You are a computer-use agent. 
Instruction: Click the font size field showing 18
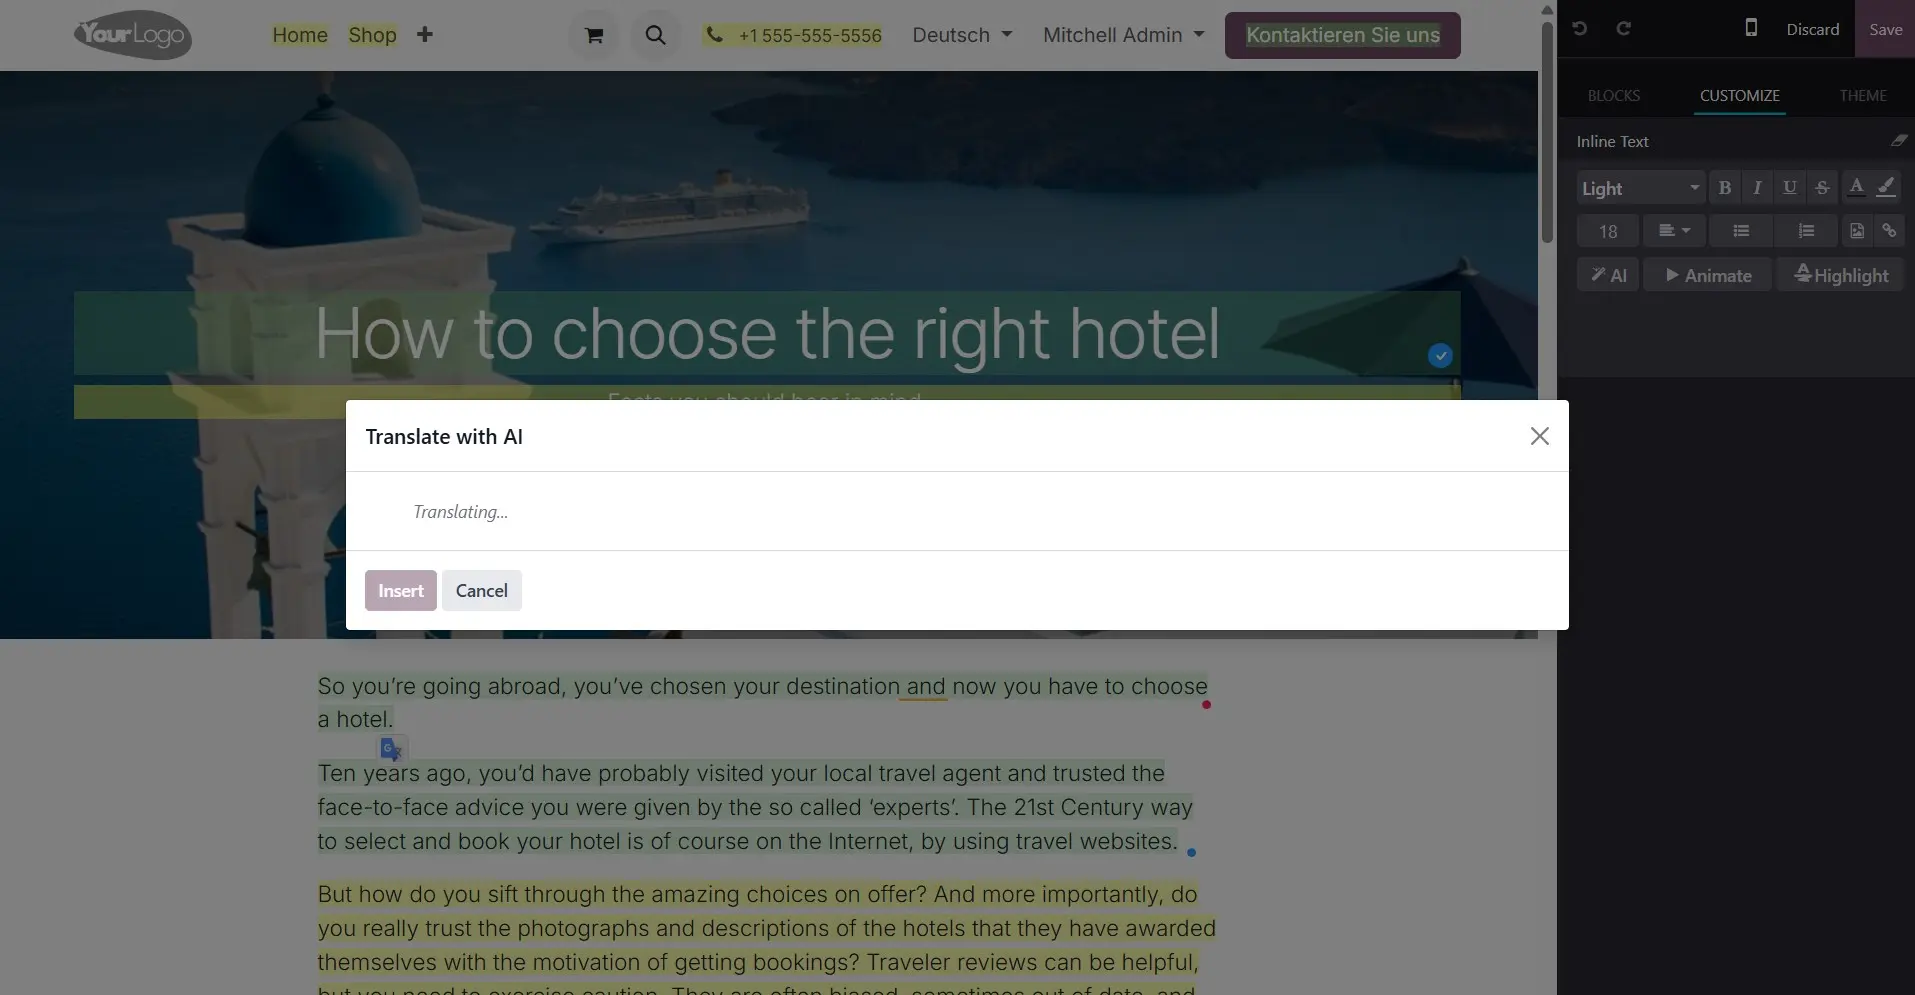click(1607, 231)
